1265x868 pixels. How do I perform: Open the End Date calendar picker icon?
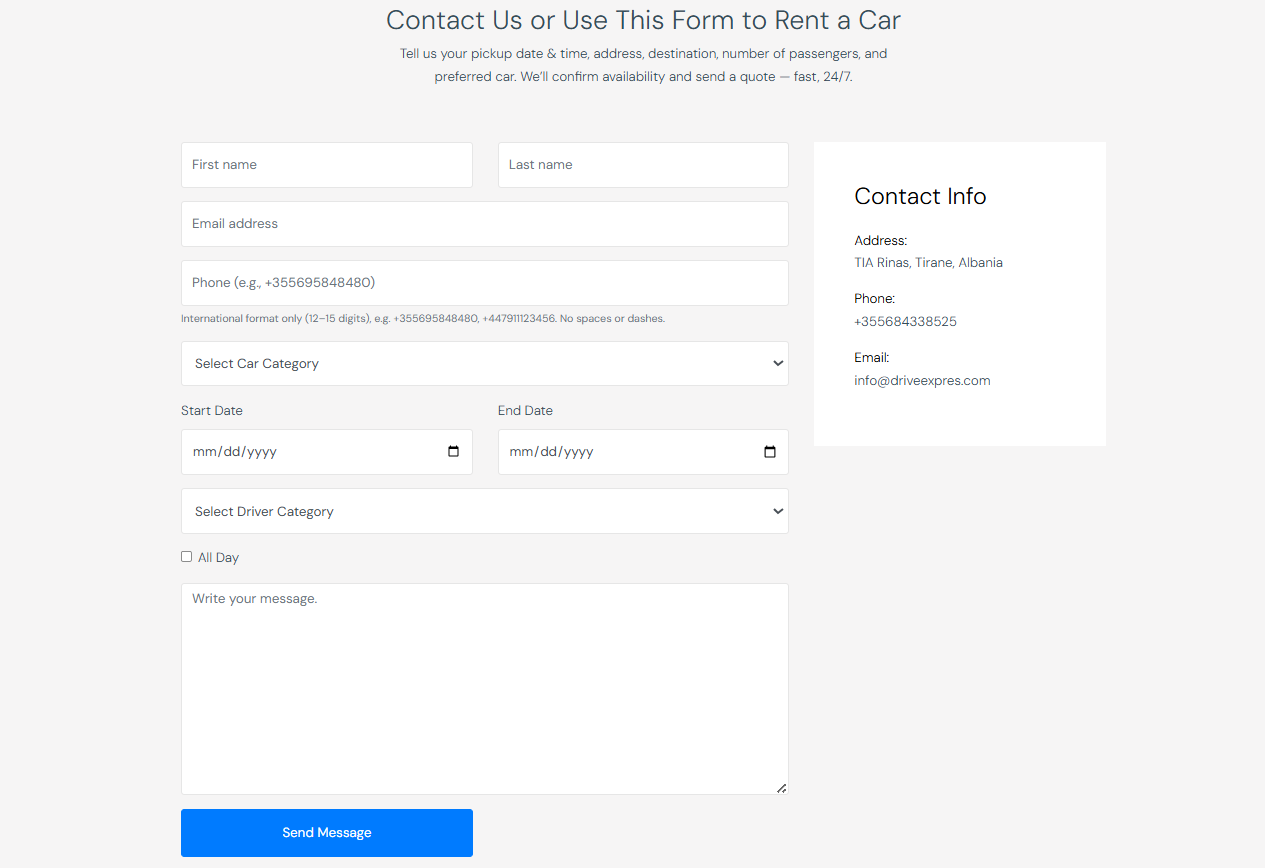[770, 452]
